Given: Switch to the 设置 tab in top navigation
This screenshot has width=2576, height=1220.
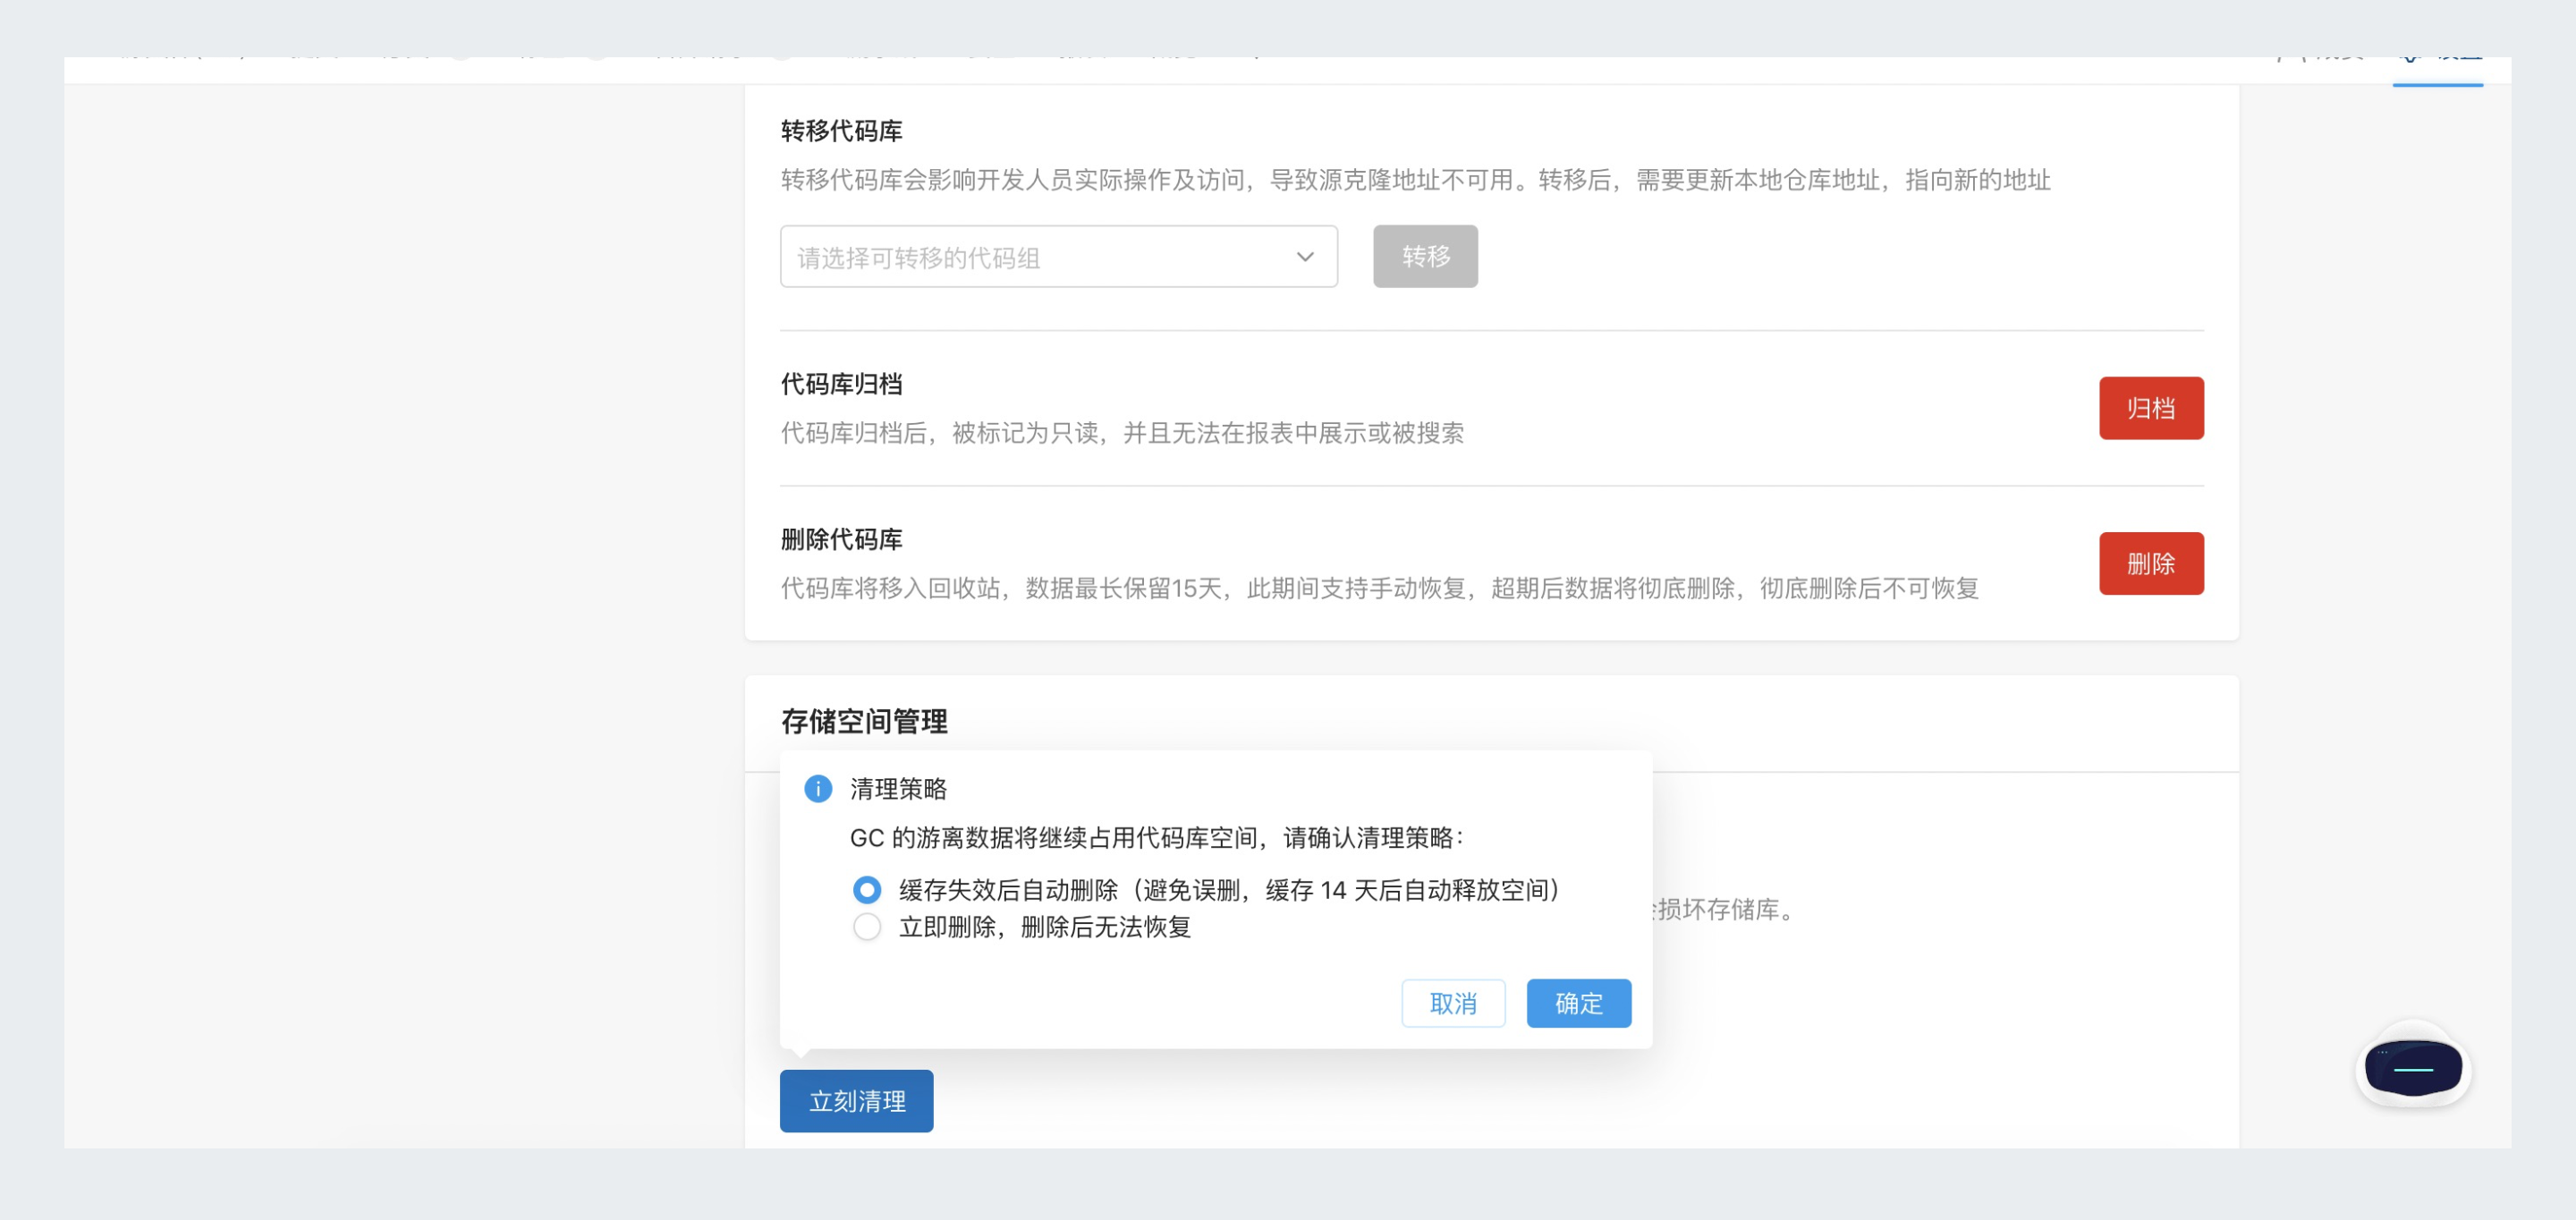Looking at the screenshot, I should [x=2440, y=55].
